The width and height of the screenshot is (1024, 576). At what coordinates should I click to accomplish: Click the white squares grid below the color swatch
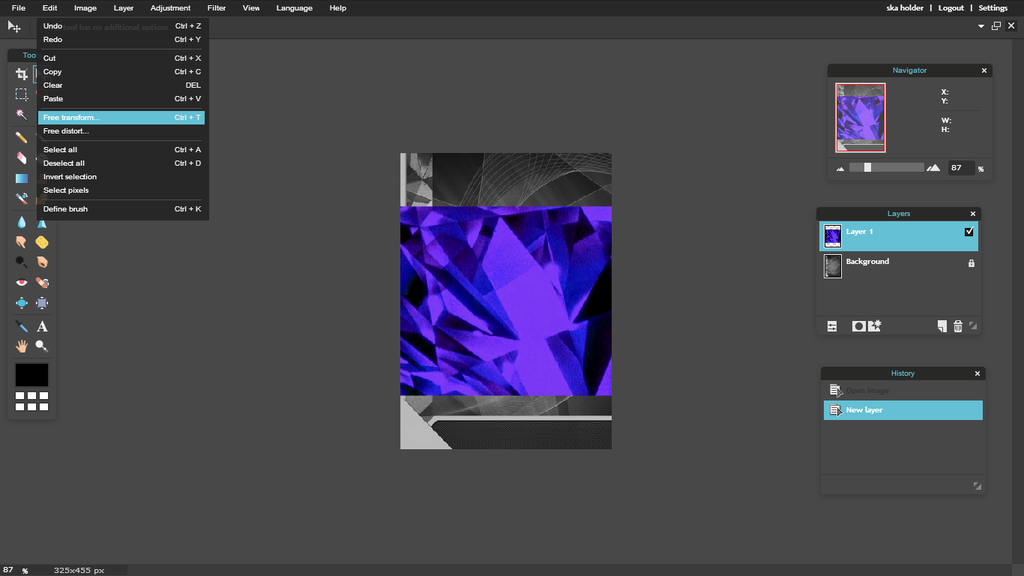[x=31, y=401]
